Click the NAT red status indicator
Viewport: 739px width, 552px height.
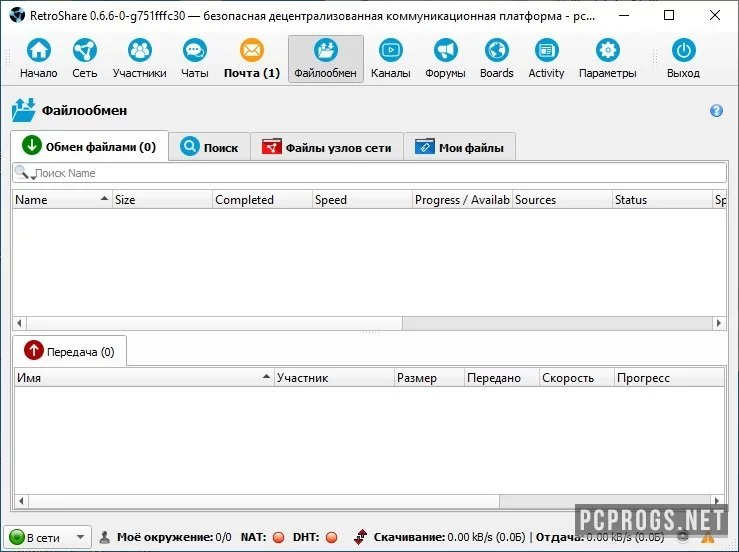(x=279, y=537)
